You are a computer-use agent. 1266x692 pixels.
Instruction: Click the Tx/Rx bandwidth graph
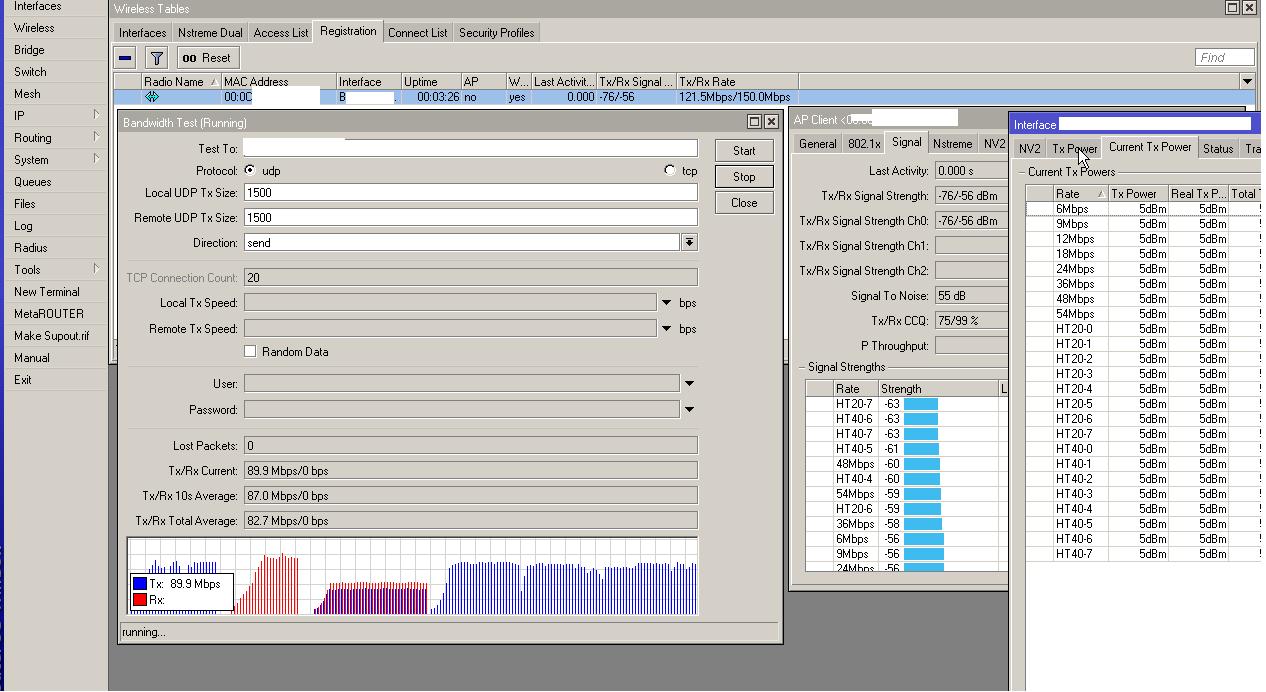tap(412, 576)
